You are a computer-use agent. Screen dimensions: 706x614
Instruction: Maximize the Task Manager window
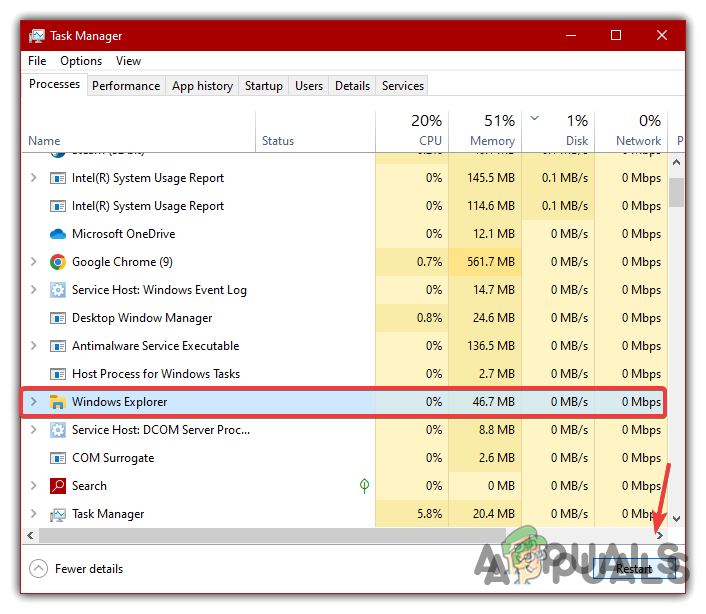coord(616,35)
